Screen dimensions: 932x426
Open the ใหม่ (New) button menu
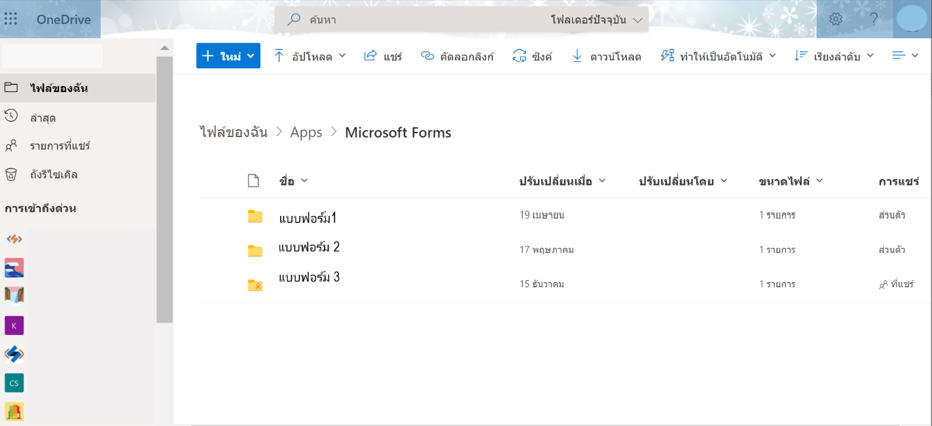coord(228,56)
